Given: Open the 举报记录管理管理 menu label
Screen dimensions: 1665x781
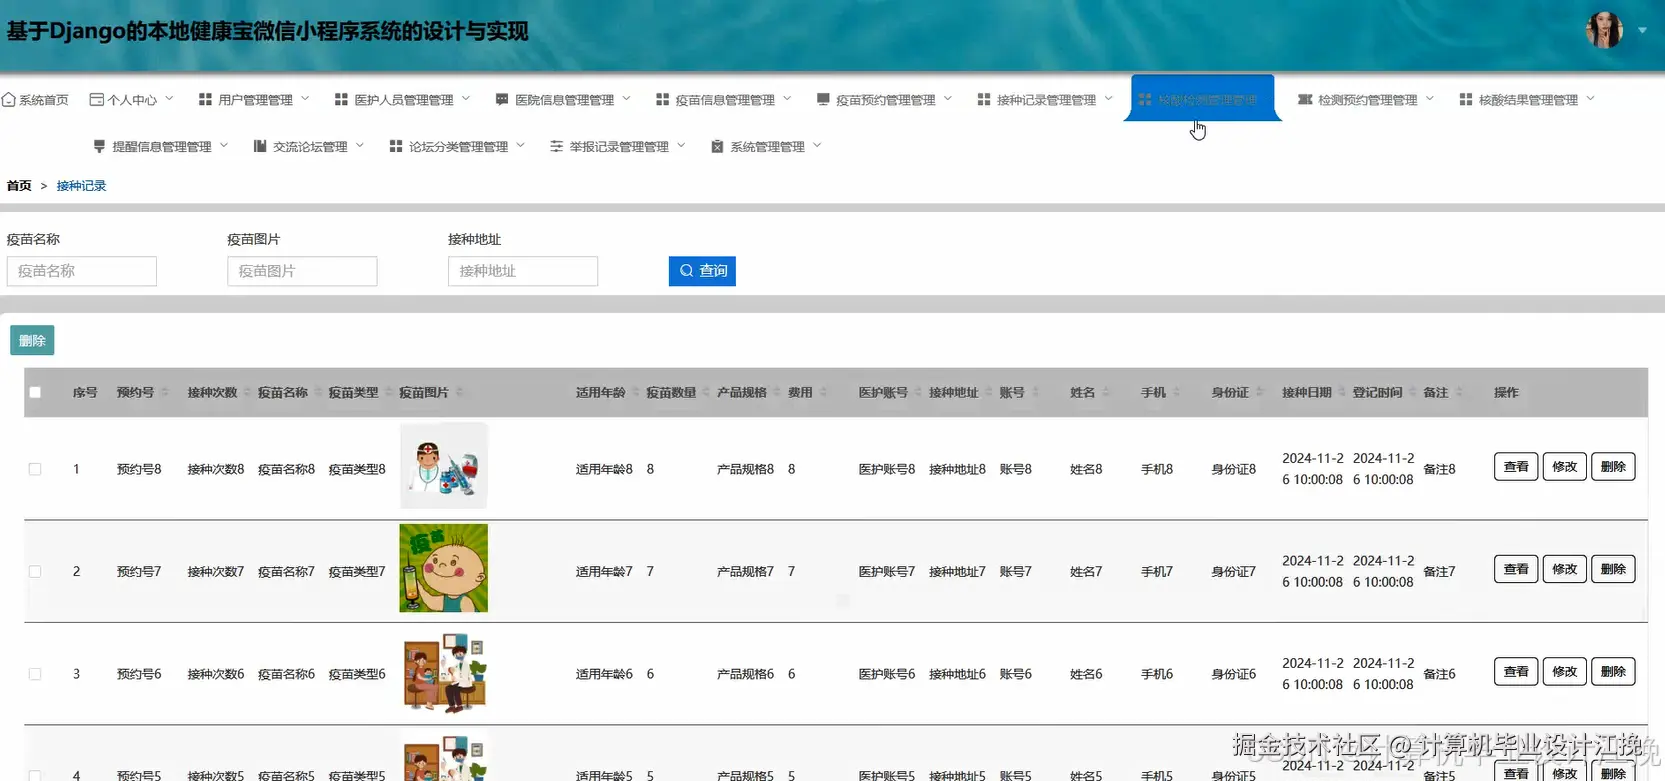Looking at the screenshot, I should point(619,147).
